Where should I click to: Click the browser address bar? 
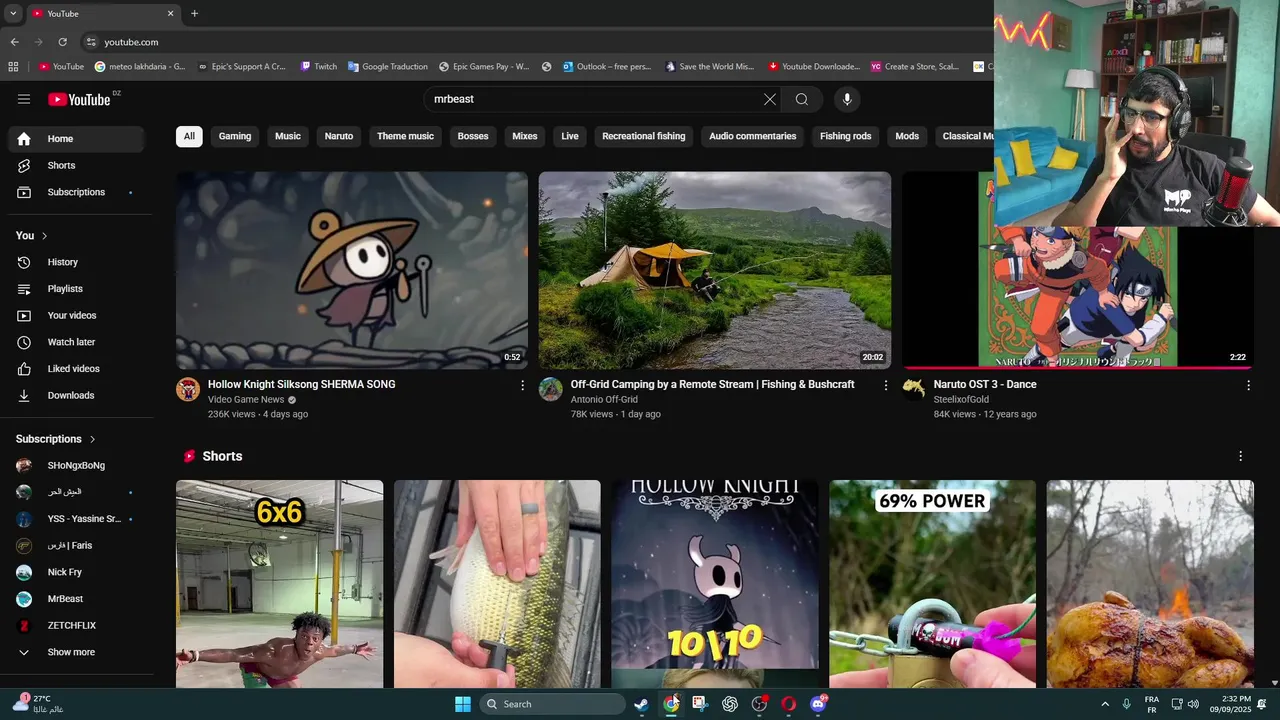[530, 42]
